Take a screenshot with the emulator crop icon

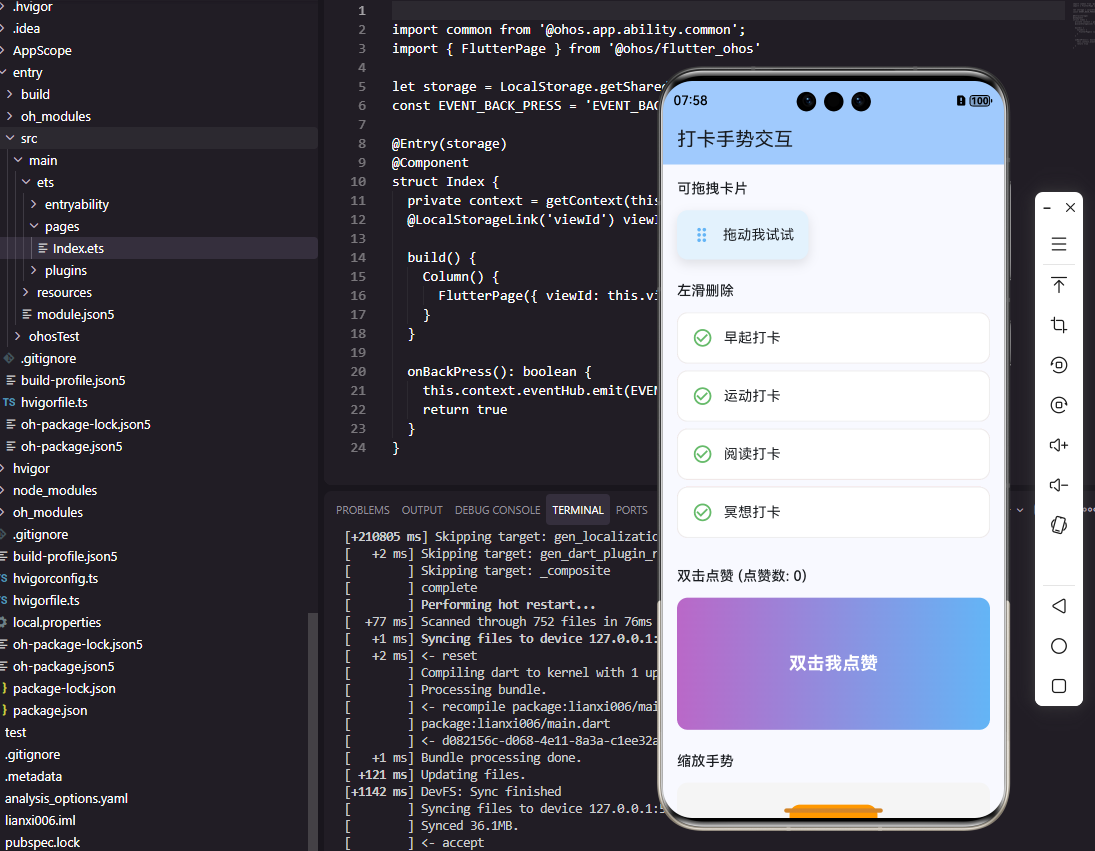click(1059, 325)
